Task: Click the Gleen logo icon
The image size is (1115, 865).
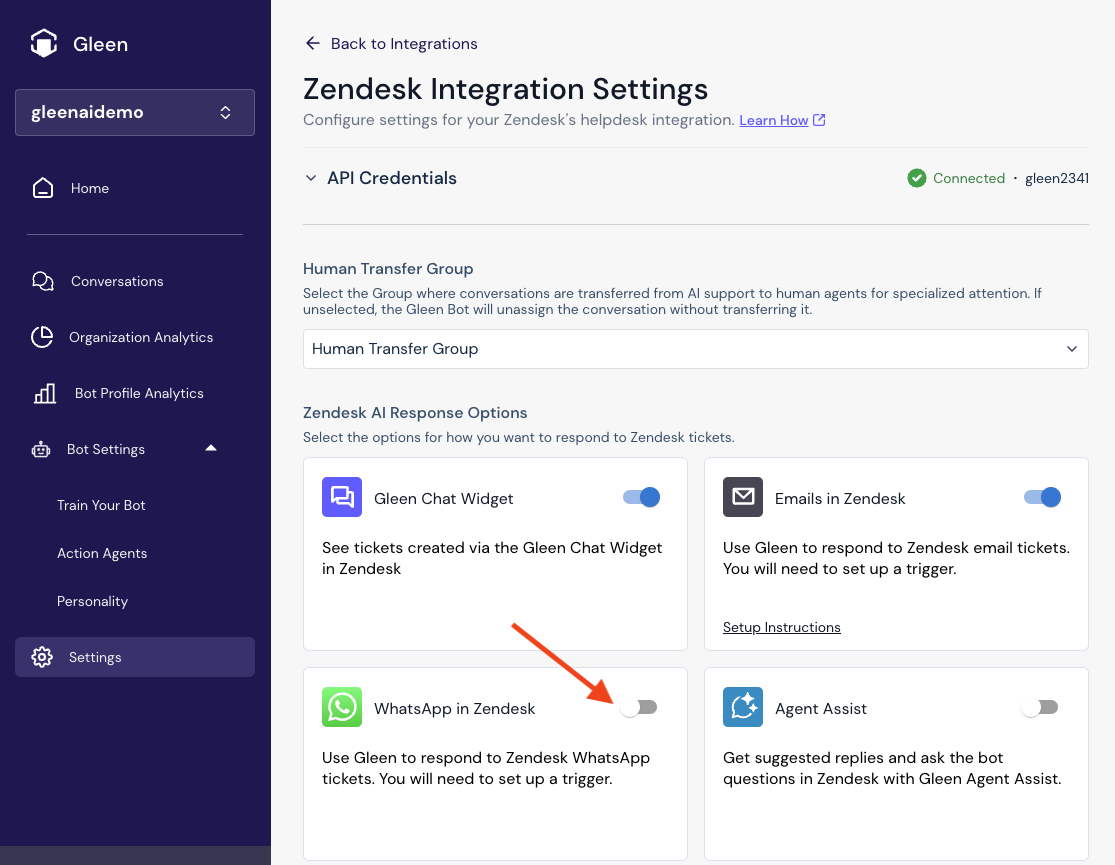Action: (43, 44)
